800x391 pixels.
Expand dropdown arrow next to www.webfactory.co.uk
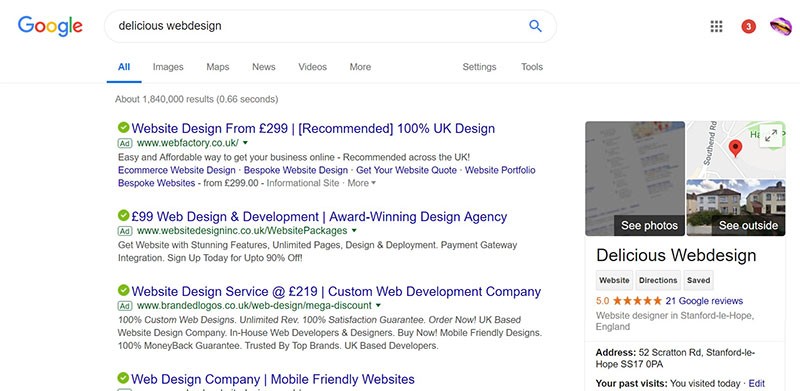pos(245,142)
